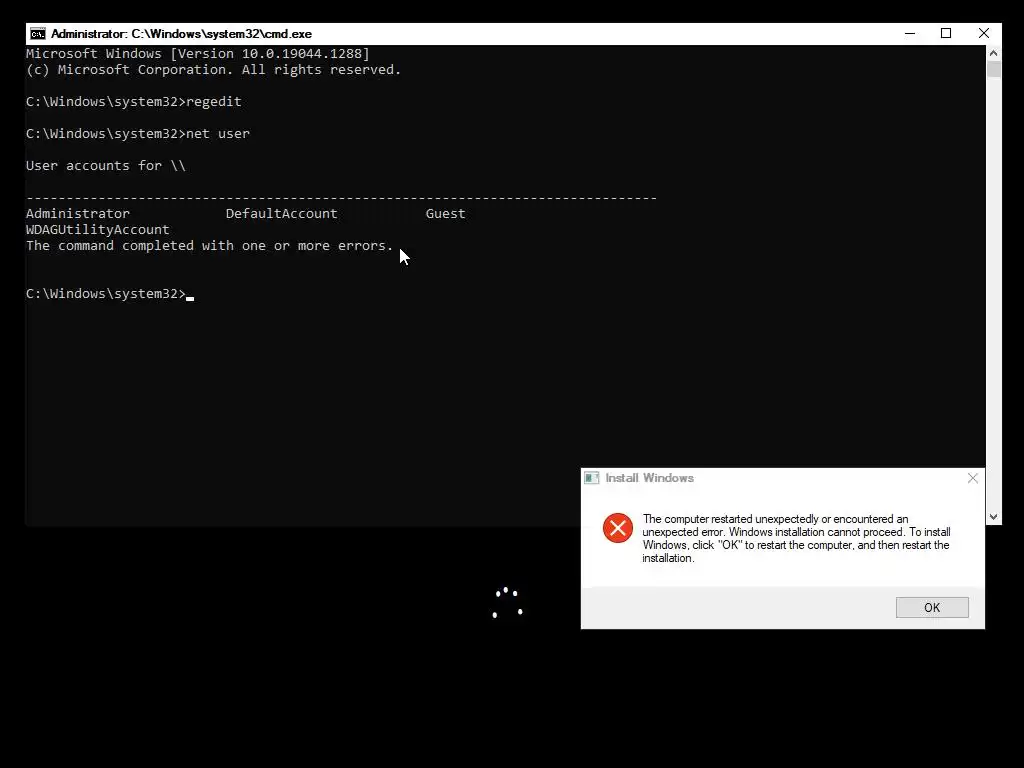Click the 'regedit' command text

pos(214,101)
